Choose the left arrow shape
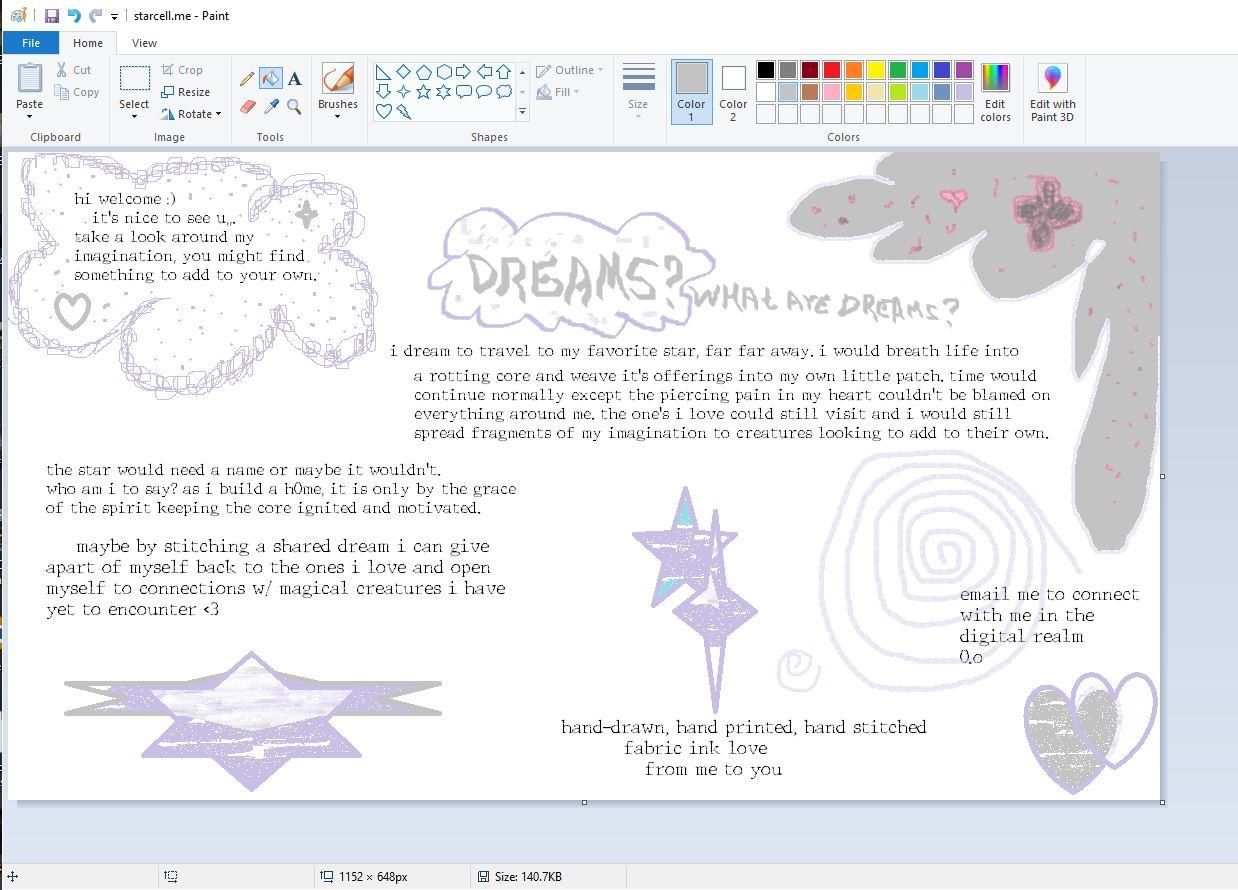 click(x=483, y=72)
